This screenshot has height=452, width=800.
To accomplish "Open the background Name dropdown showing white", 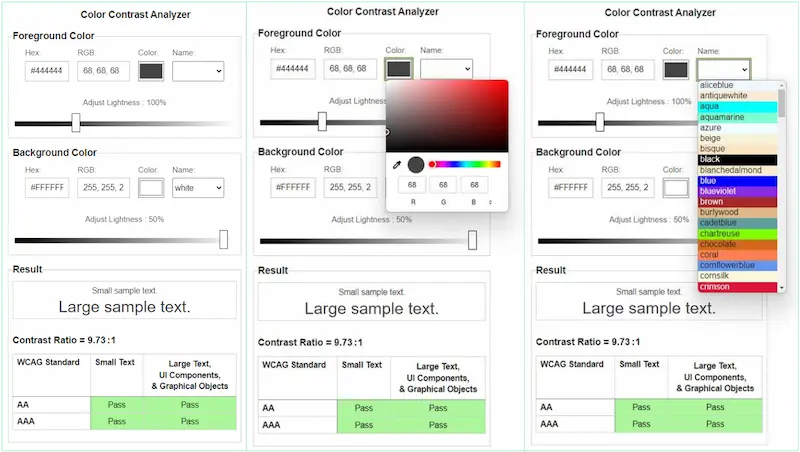I will pyautogui.click(x=198, y=188).
